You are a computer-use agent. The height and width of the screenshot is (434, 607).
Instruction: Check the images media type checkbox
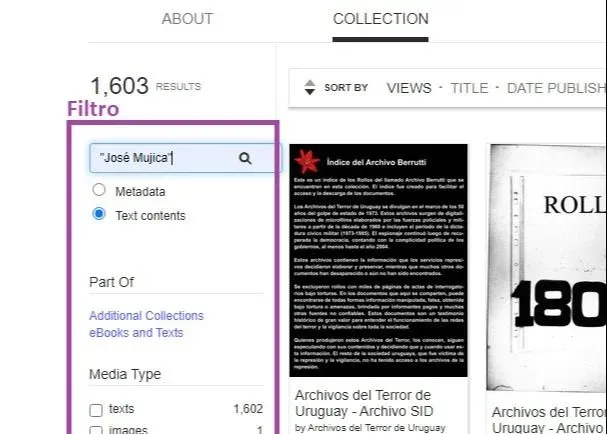coord(96,430)
